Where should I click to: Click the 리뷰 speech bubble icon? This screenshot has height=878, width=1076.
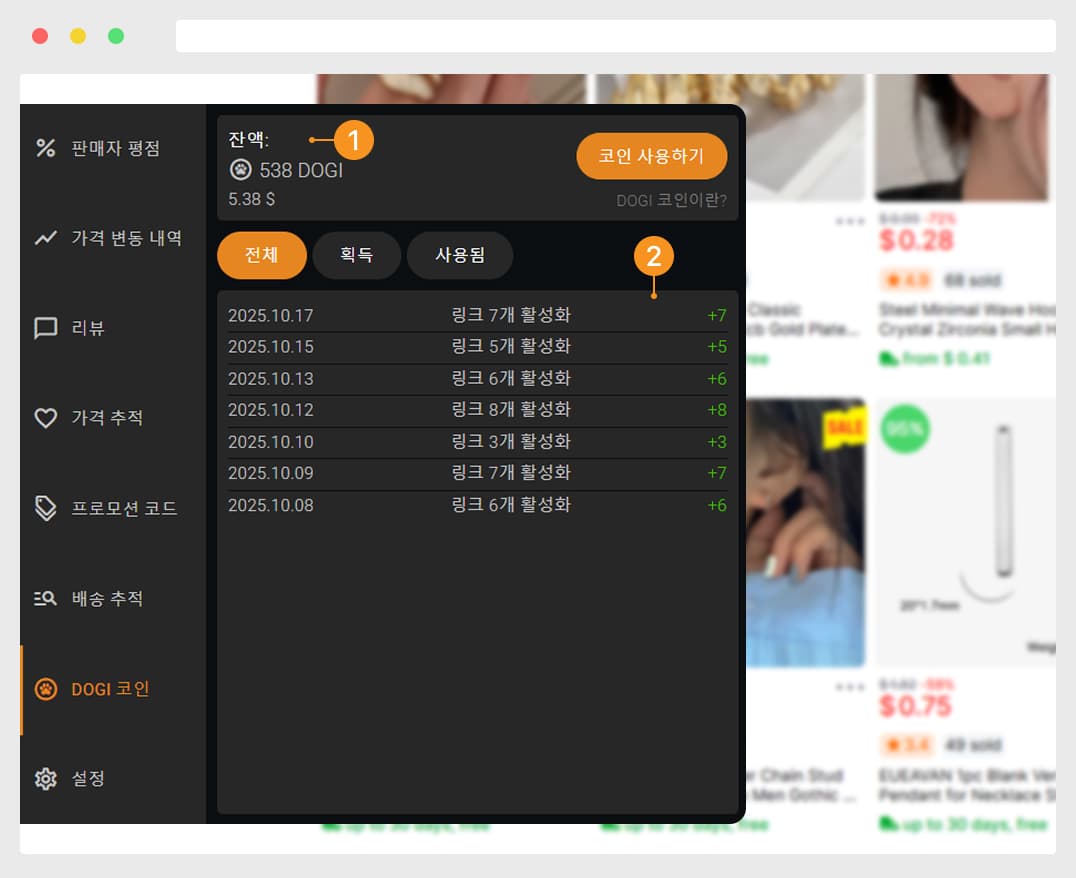(45, 328)
